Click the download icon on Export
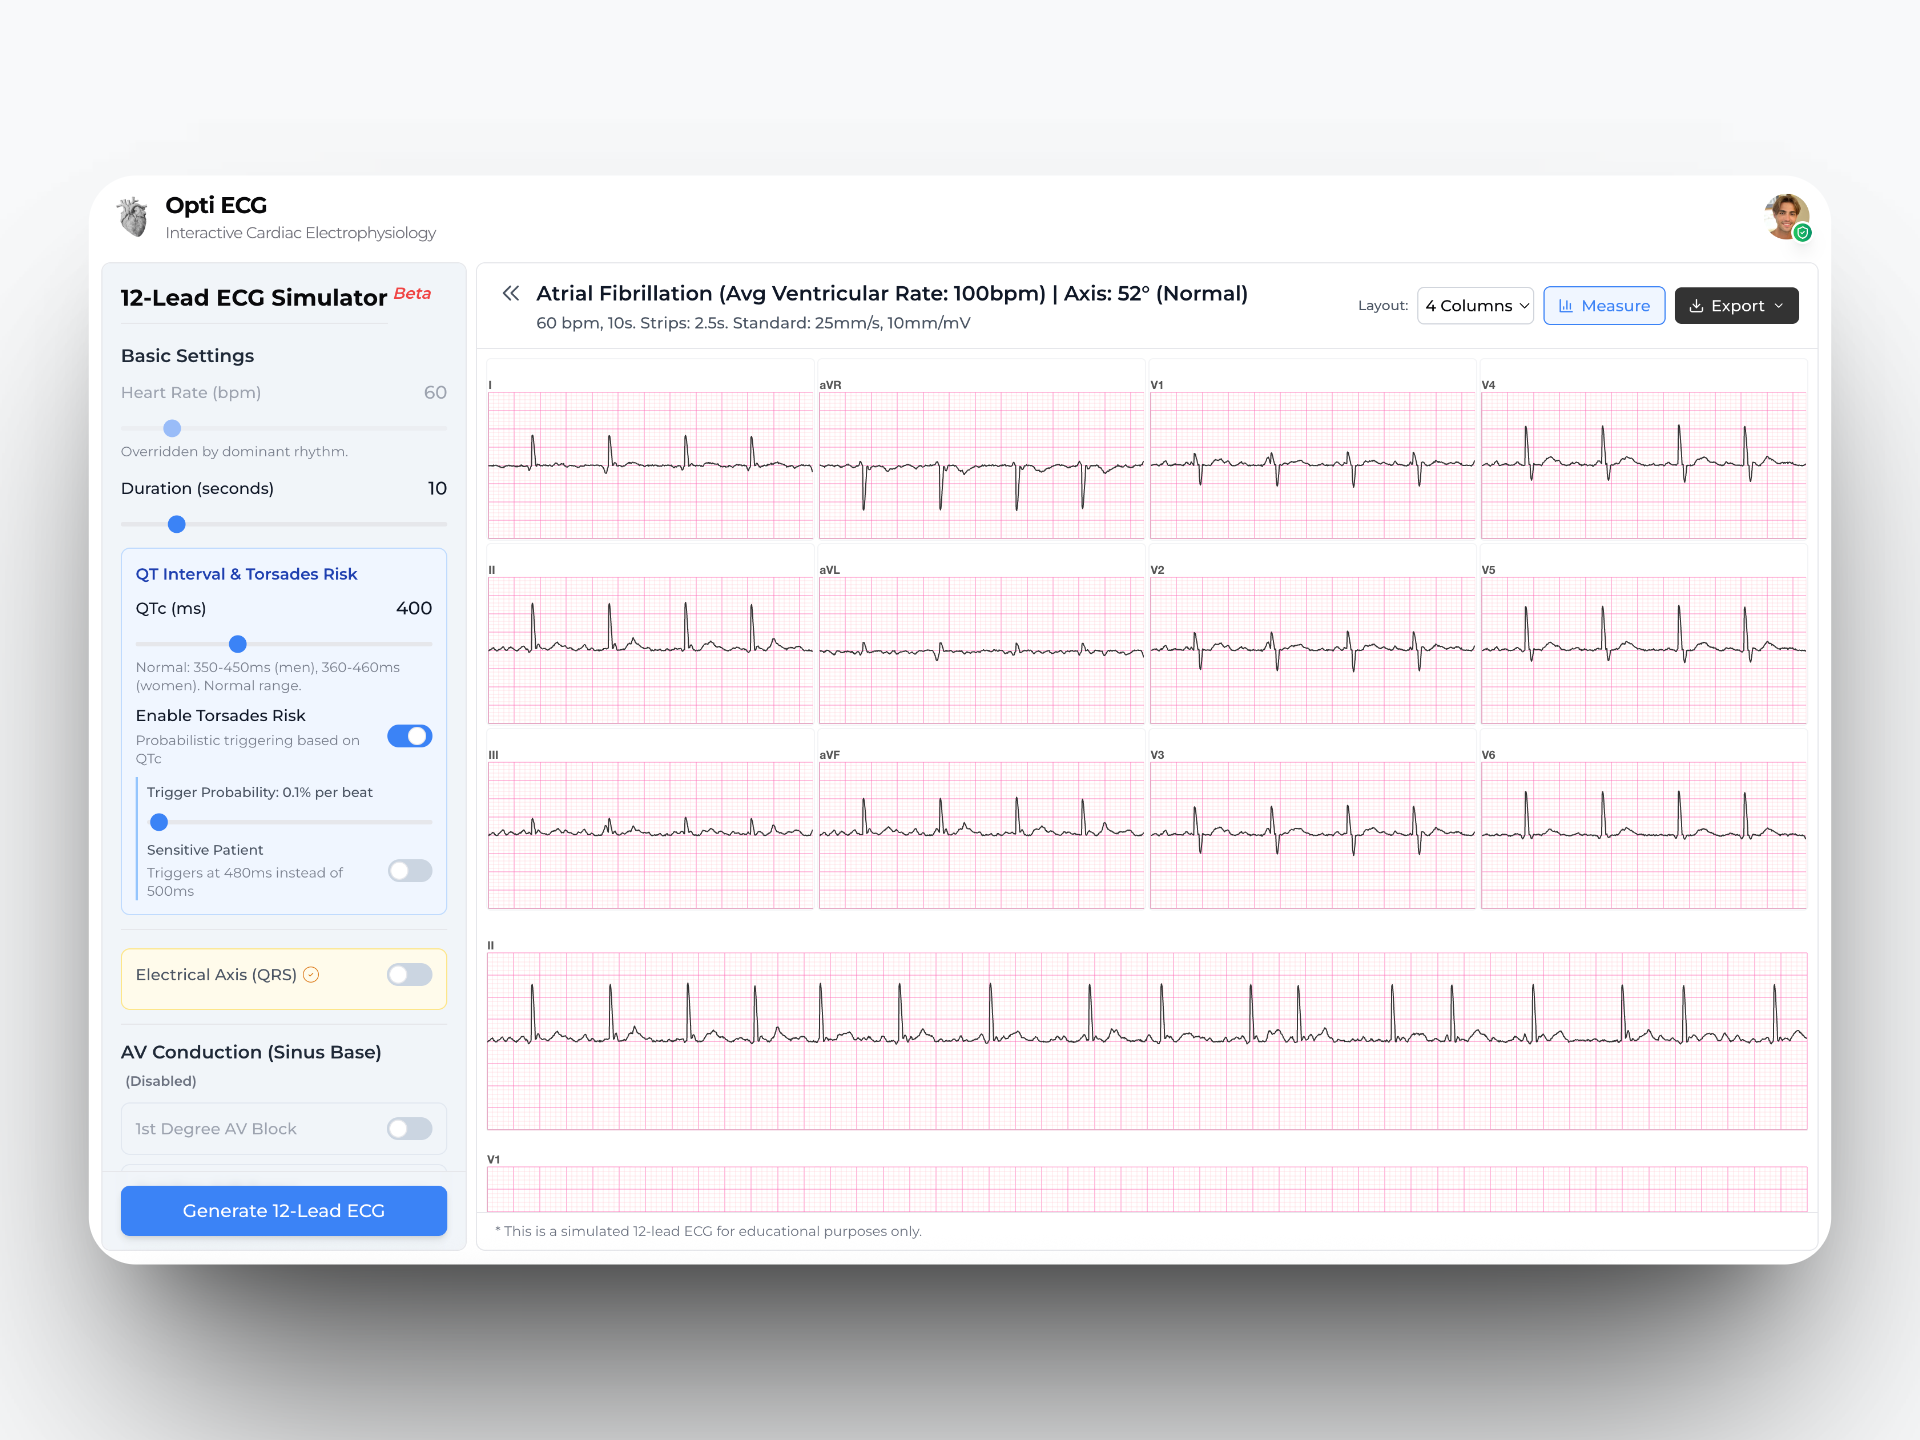The image size is (1920, 1440). pos(1696,306)
